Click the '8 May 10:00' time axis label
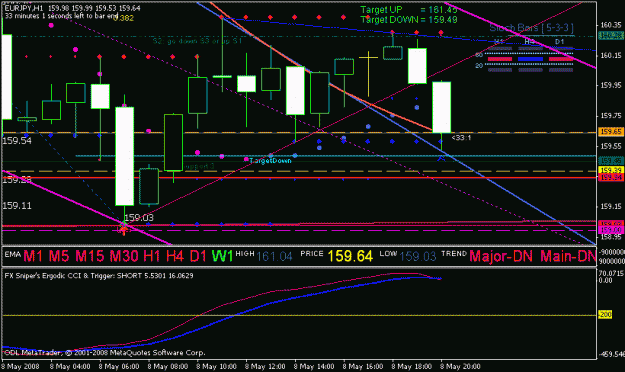Screen dimensions: 625x372 point(216,366)
